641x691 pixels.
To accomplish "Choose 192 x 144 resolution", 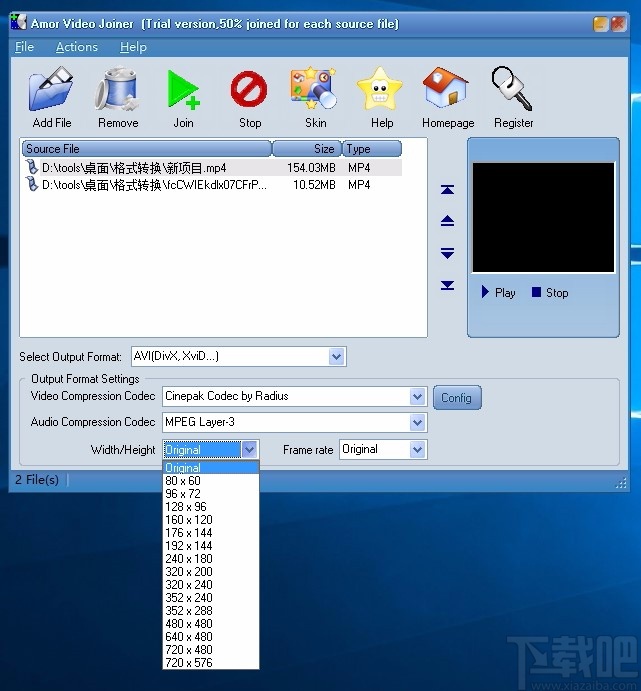I will click(x=211, y=546).
